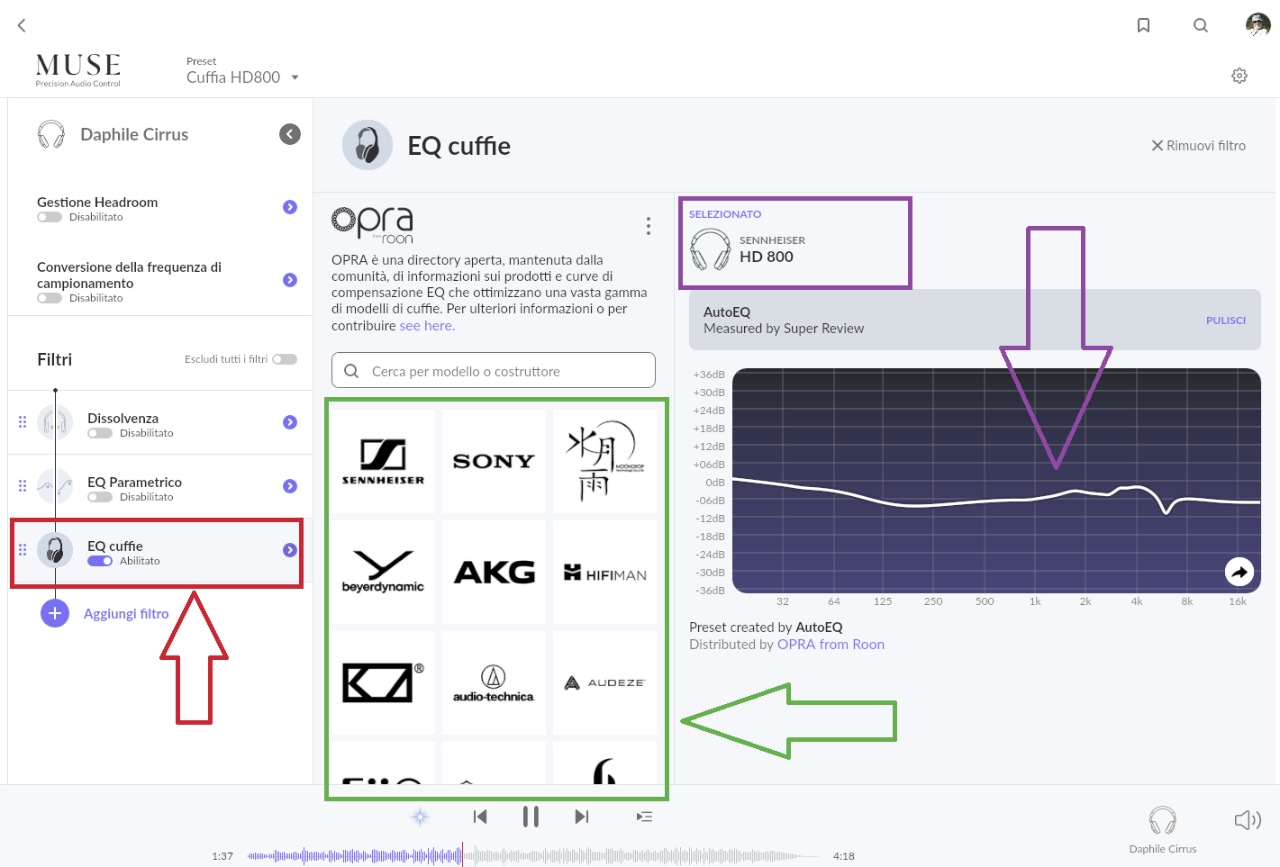Image resolution: width=1280 pixels, height=867 pixels.
Task: Select the KZ brand tile
Action: pos(383,682)
